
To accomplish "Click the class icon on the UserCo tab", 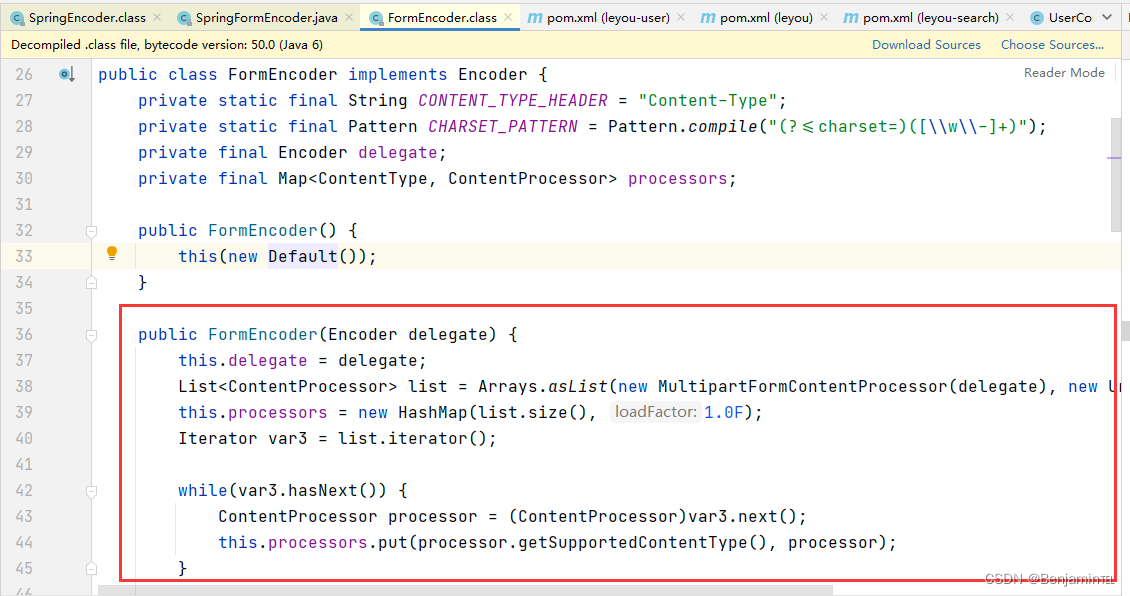I will [1035, 17].
